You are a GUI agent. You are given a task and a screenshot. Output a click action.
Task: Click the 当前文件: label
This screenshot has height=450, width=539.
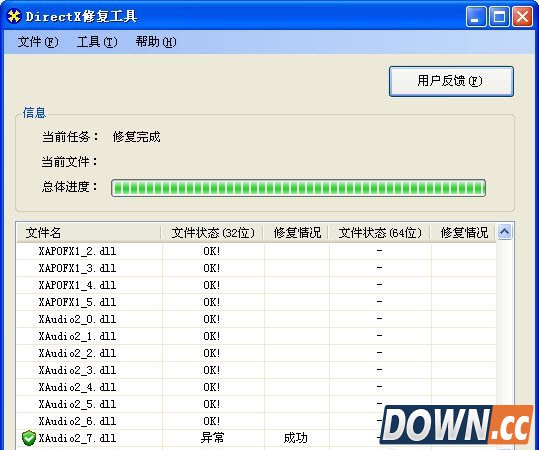click(69, 162)
